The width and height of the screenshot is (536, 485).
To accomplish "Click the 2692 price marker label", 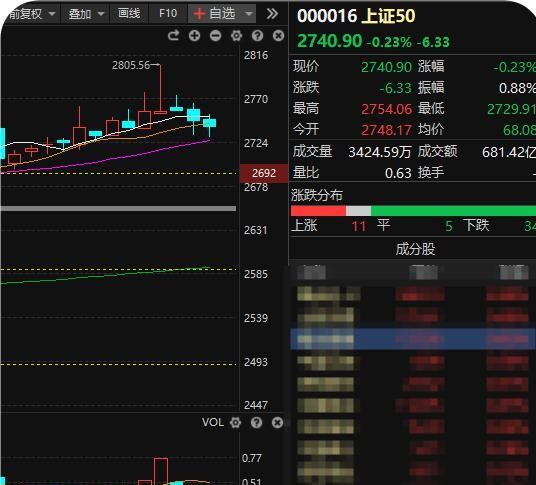I will tap(264, 173).
